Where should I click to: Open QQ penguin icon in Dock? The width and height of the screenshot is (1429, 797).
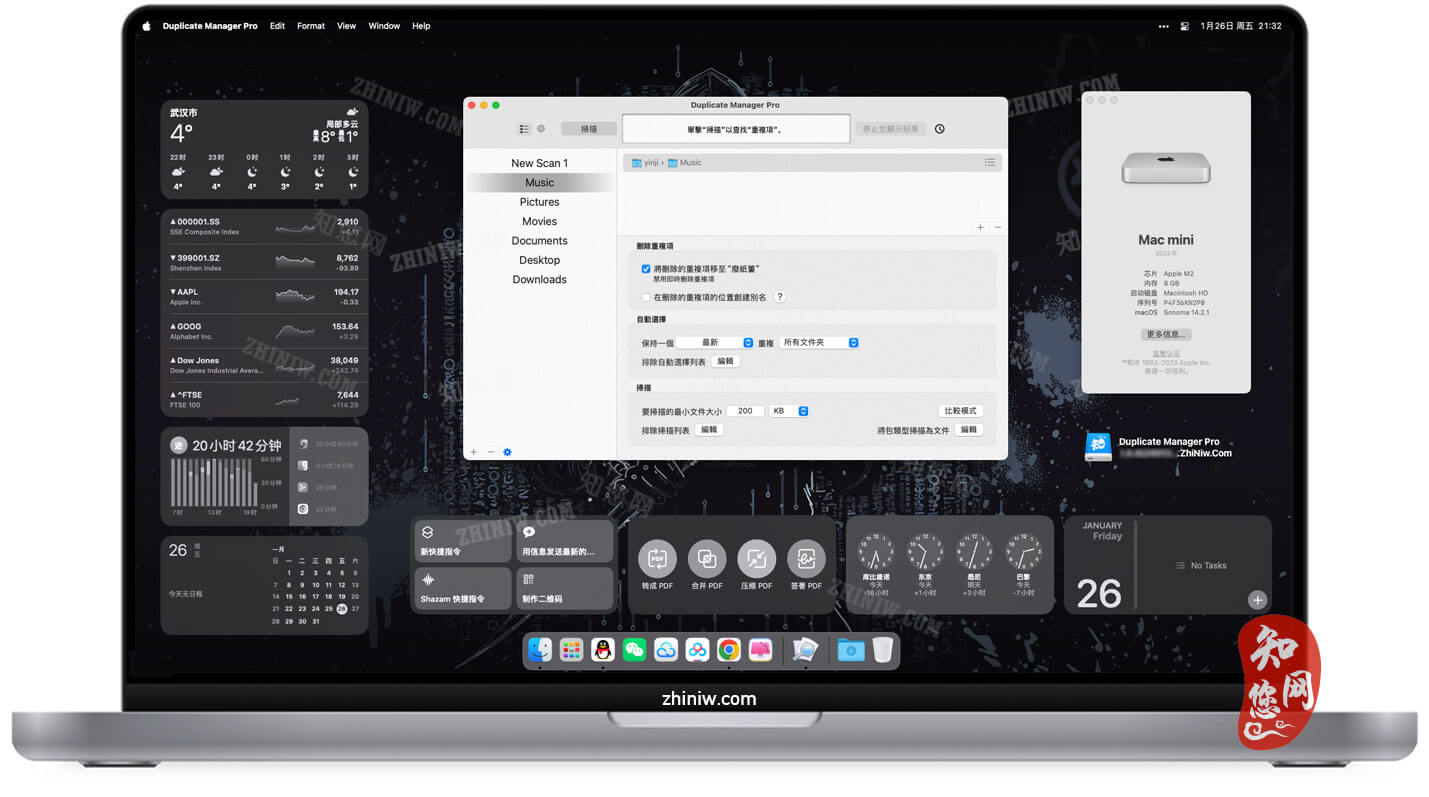tap(602, 650)
